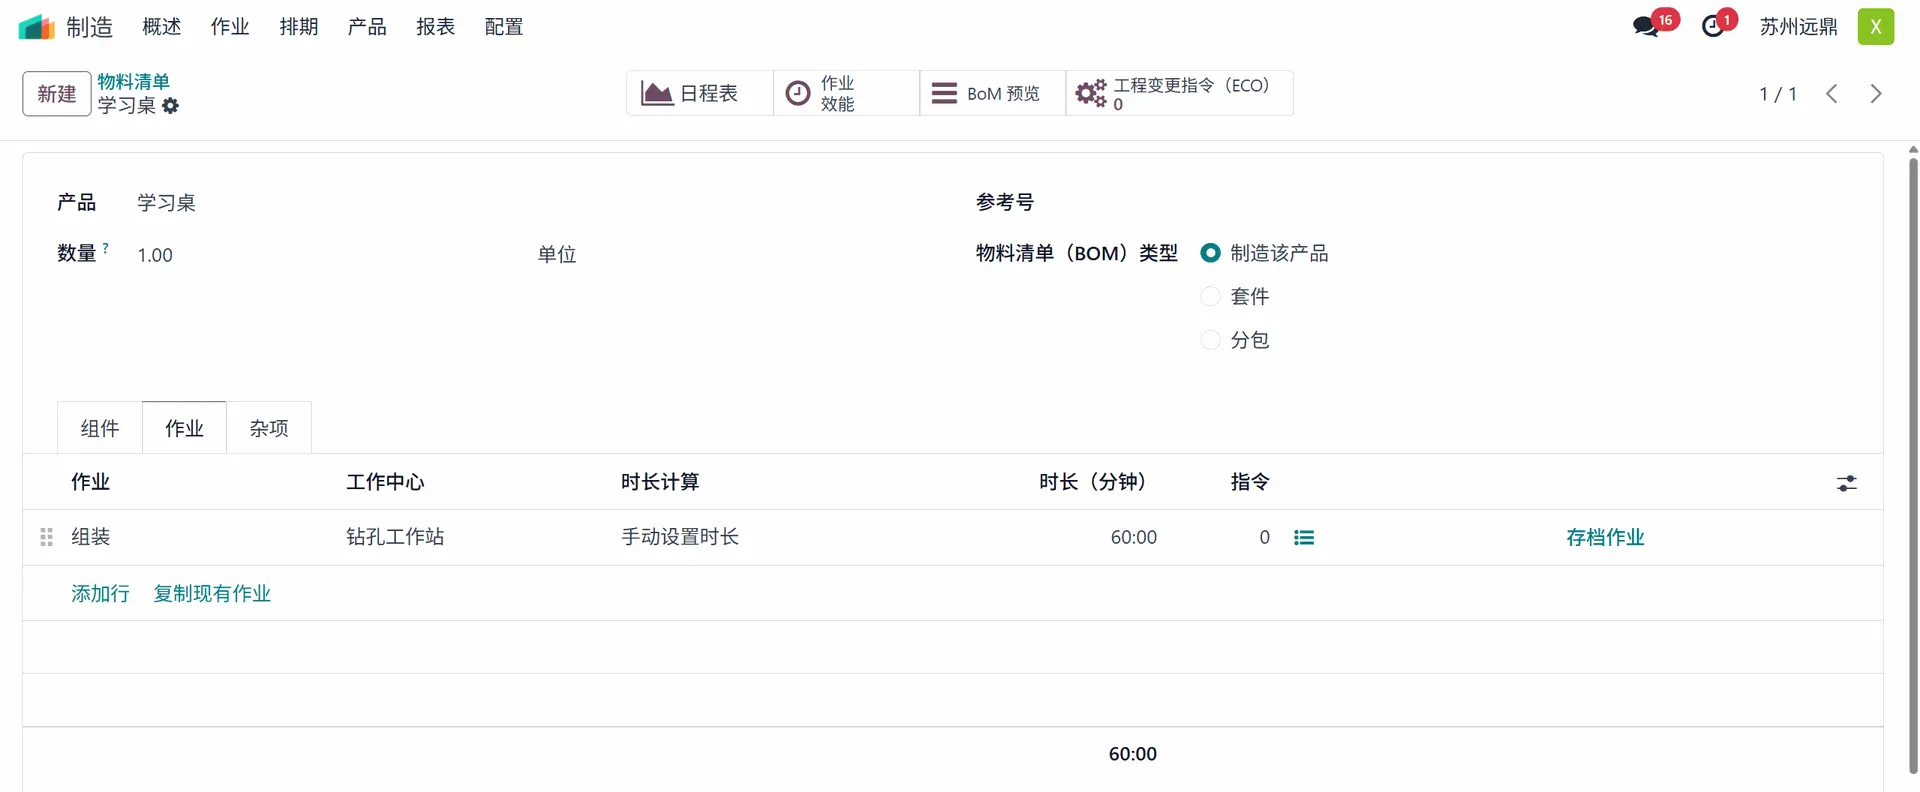Viewport: 1920px width, 792px height.
Task: Open the 报表 menu
Action: pos(435,27)
